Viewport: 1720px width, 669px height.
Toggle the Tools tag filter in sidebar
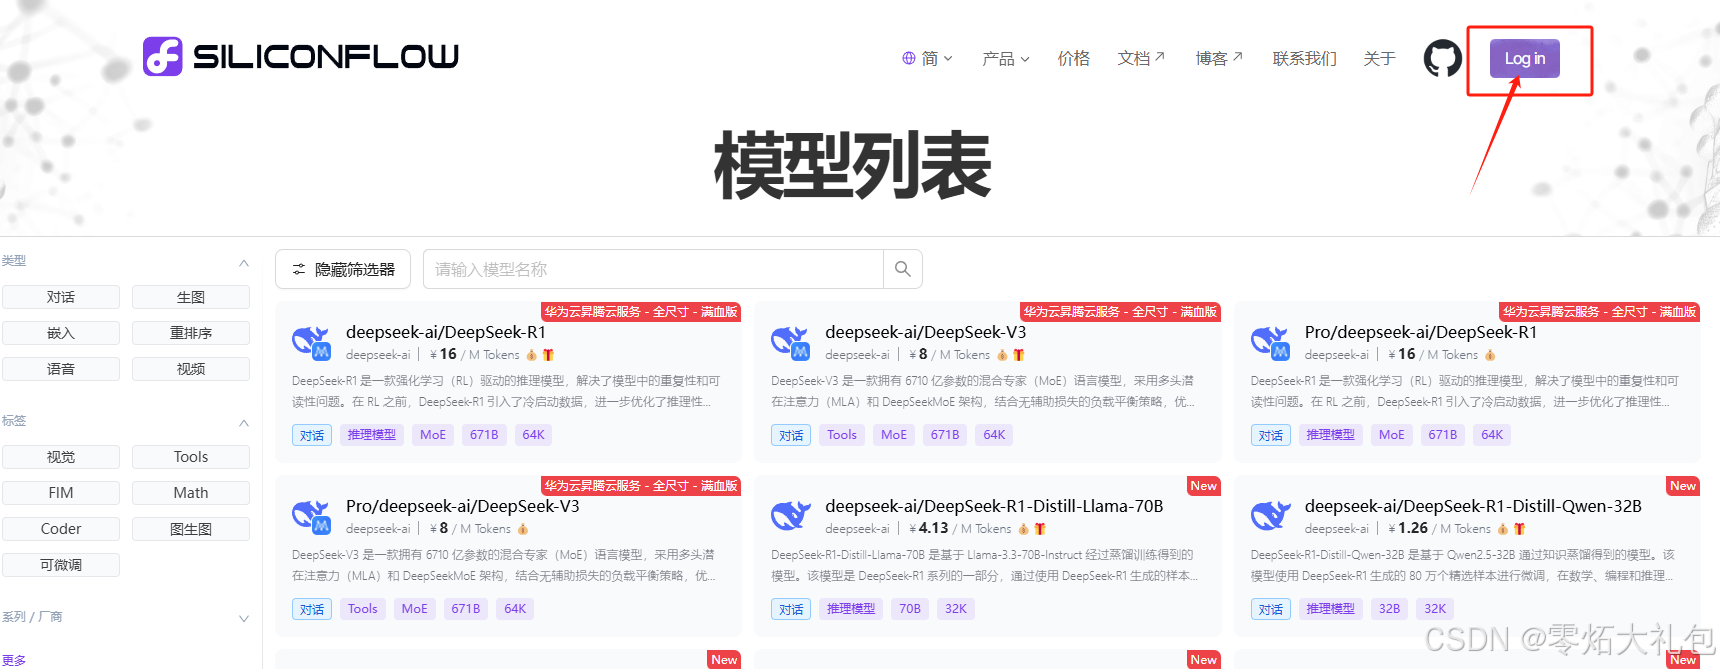pyautogui.click(x=191, y=457)
